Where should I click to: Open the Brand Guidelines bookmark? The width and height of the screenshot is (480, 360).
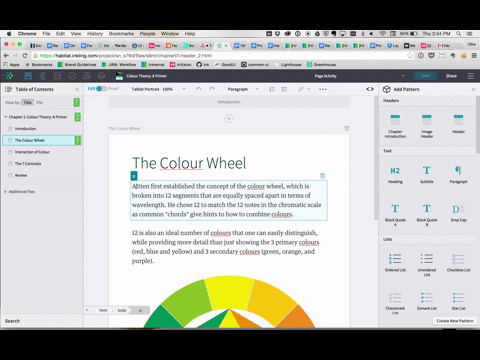[x=77, y=65]
